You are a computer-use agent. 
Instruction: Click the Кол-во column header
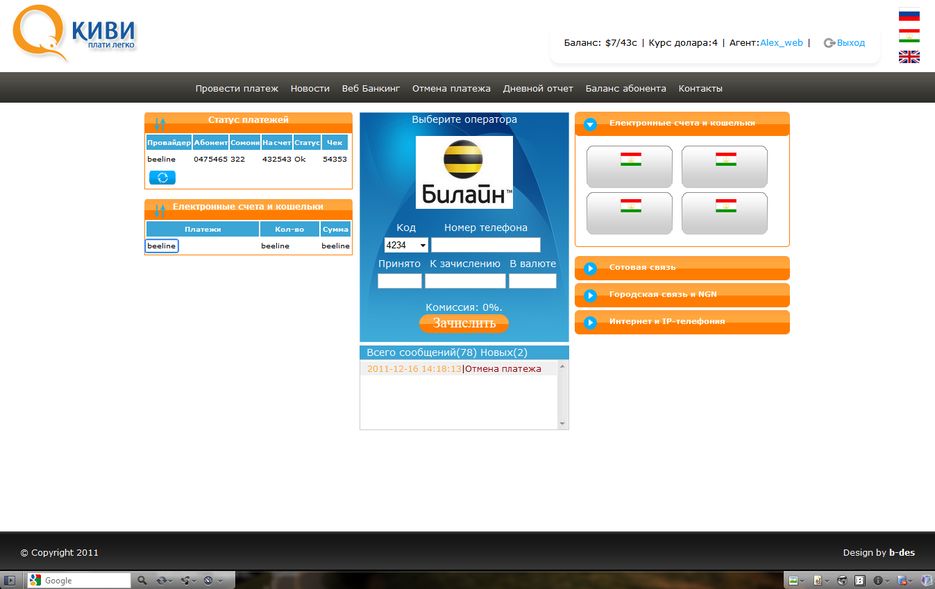coord(289,229)
